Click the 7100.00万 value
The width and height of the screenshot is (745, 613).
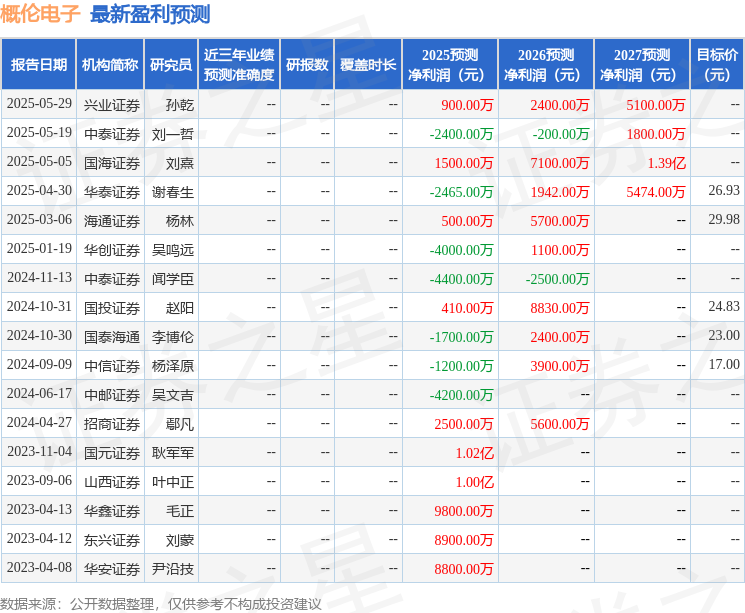coord(560,163)
